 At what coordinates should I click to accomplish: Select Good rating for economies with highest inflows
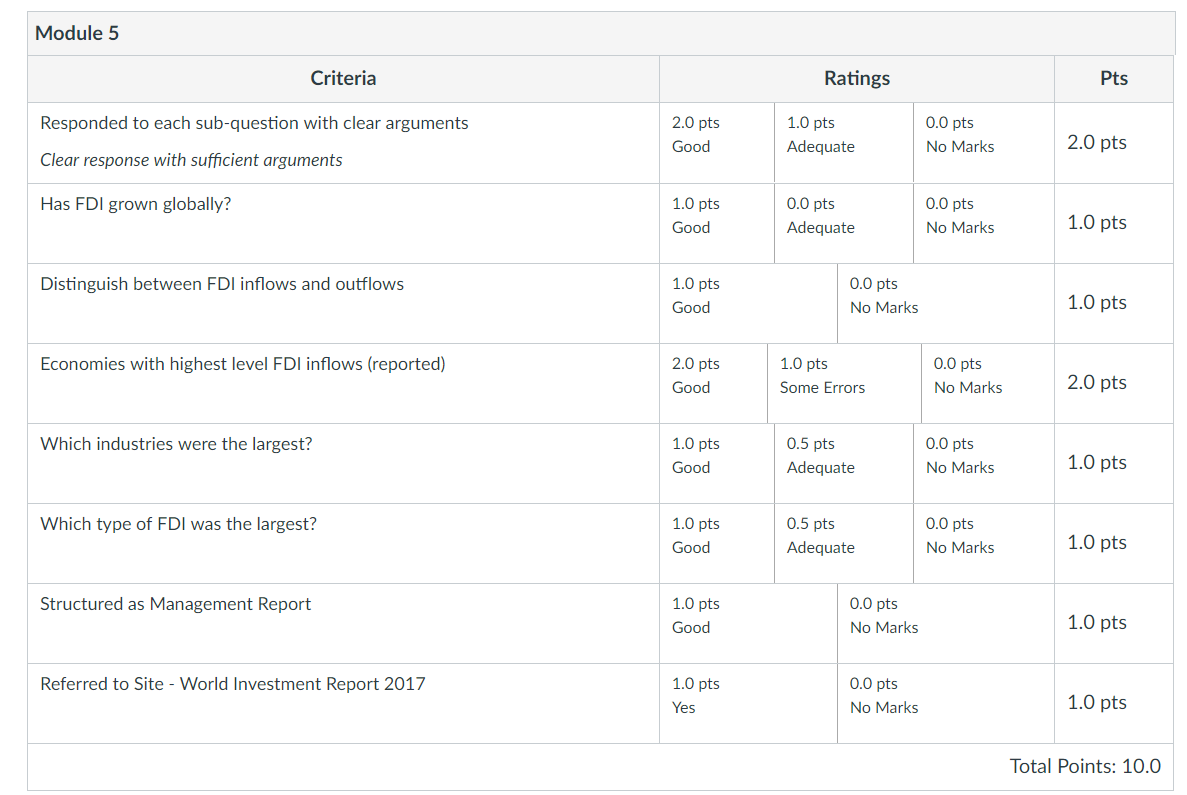tap(713, 383)
